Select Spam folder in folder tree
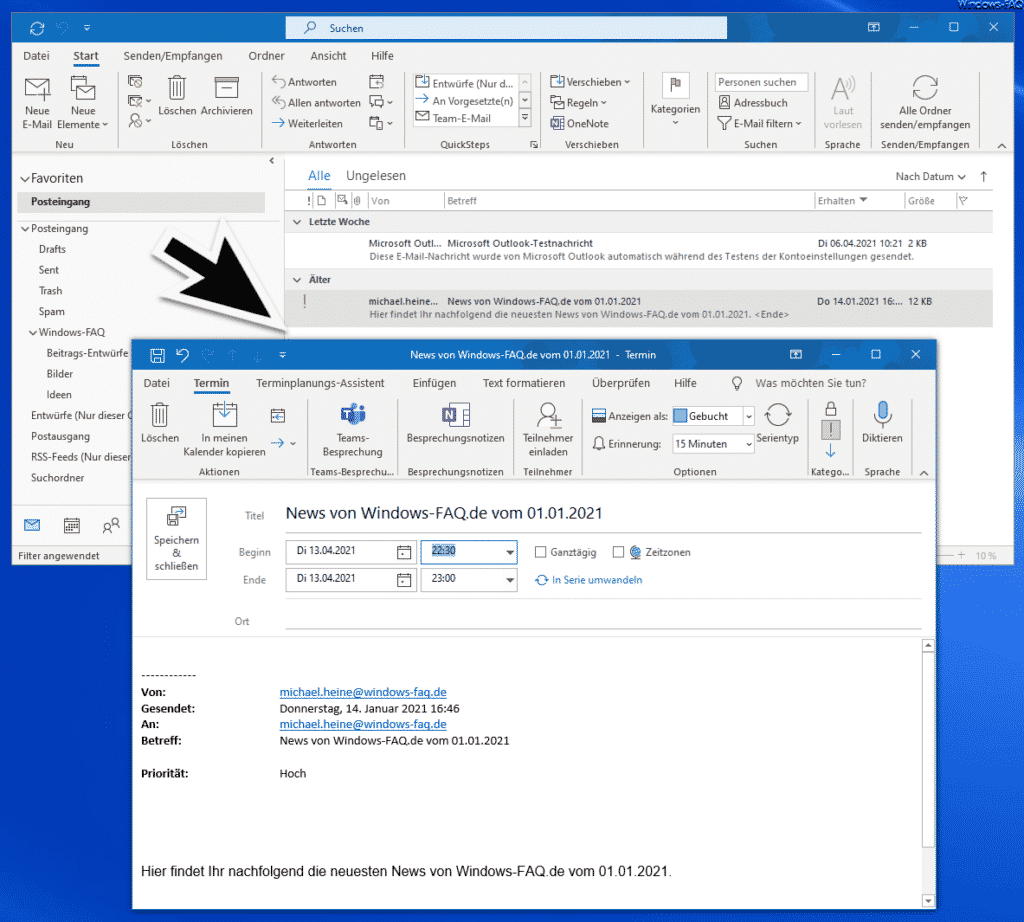The image size is (1024, 922). click(x=52, y=312)
